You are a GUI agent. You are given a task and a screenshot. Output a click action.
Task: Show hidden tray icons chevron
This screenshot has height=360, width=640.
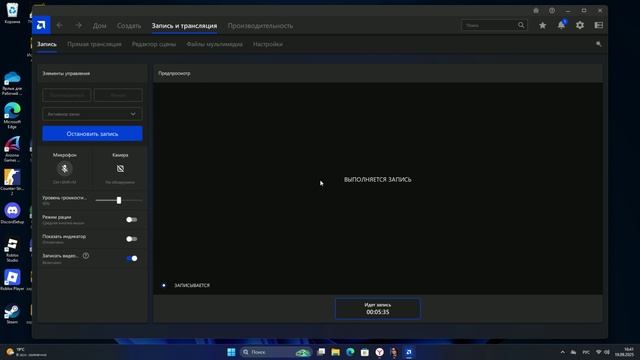point(562,352)
